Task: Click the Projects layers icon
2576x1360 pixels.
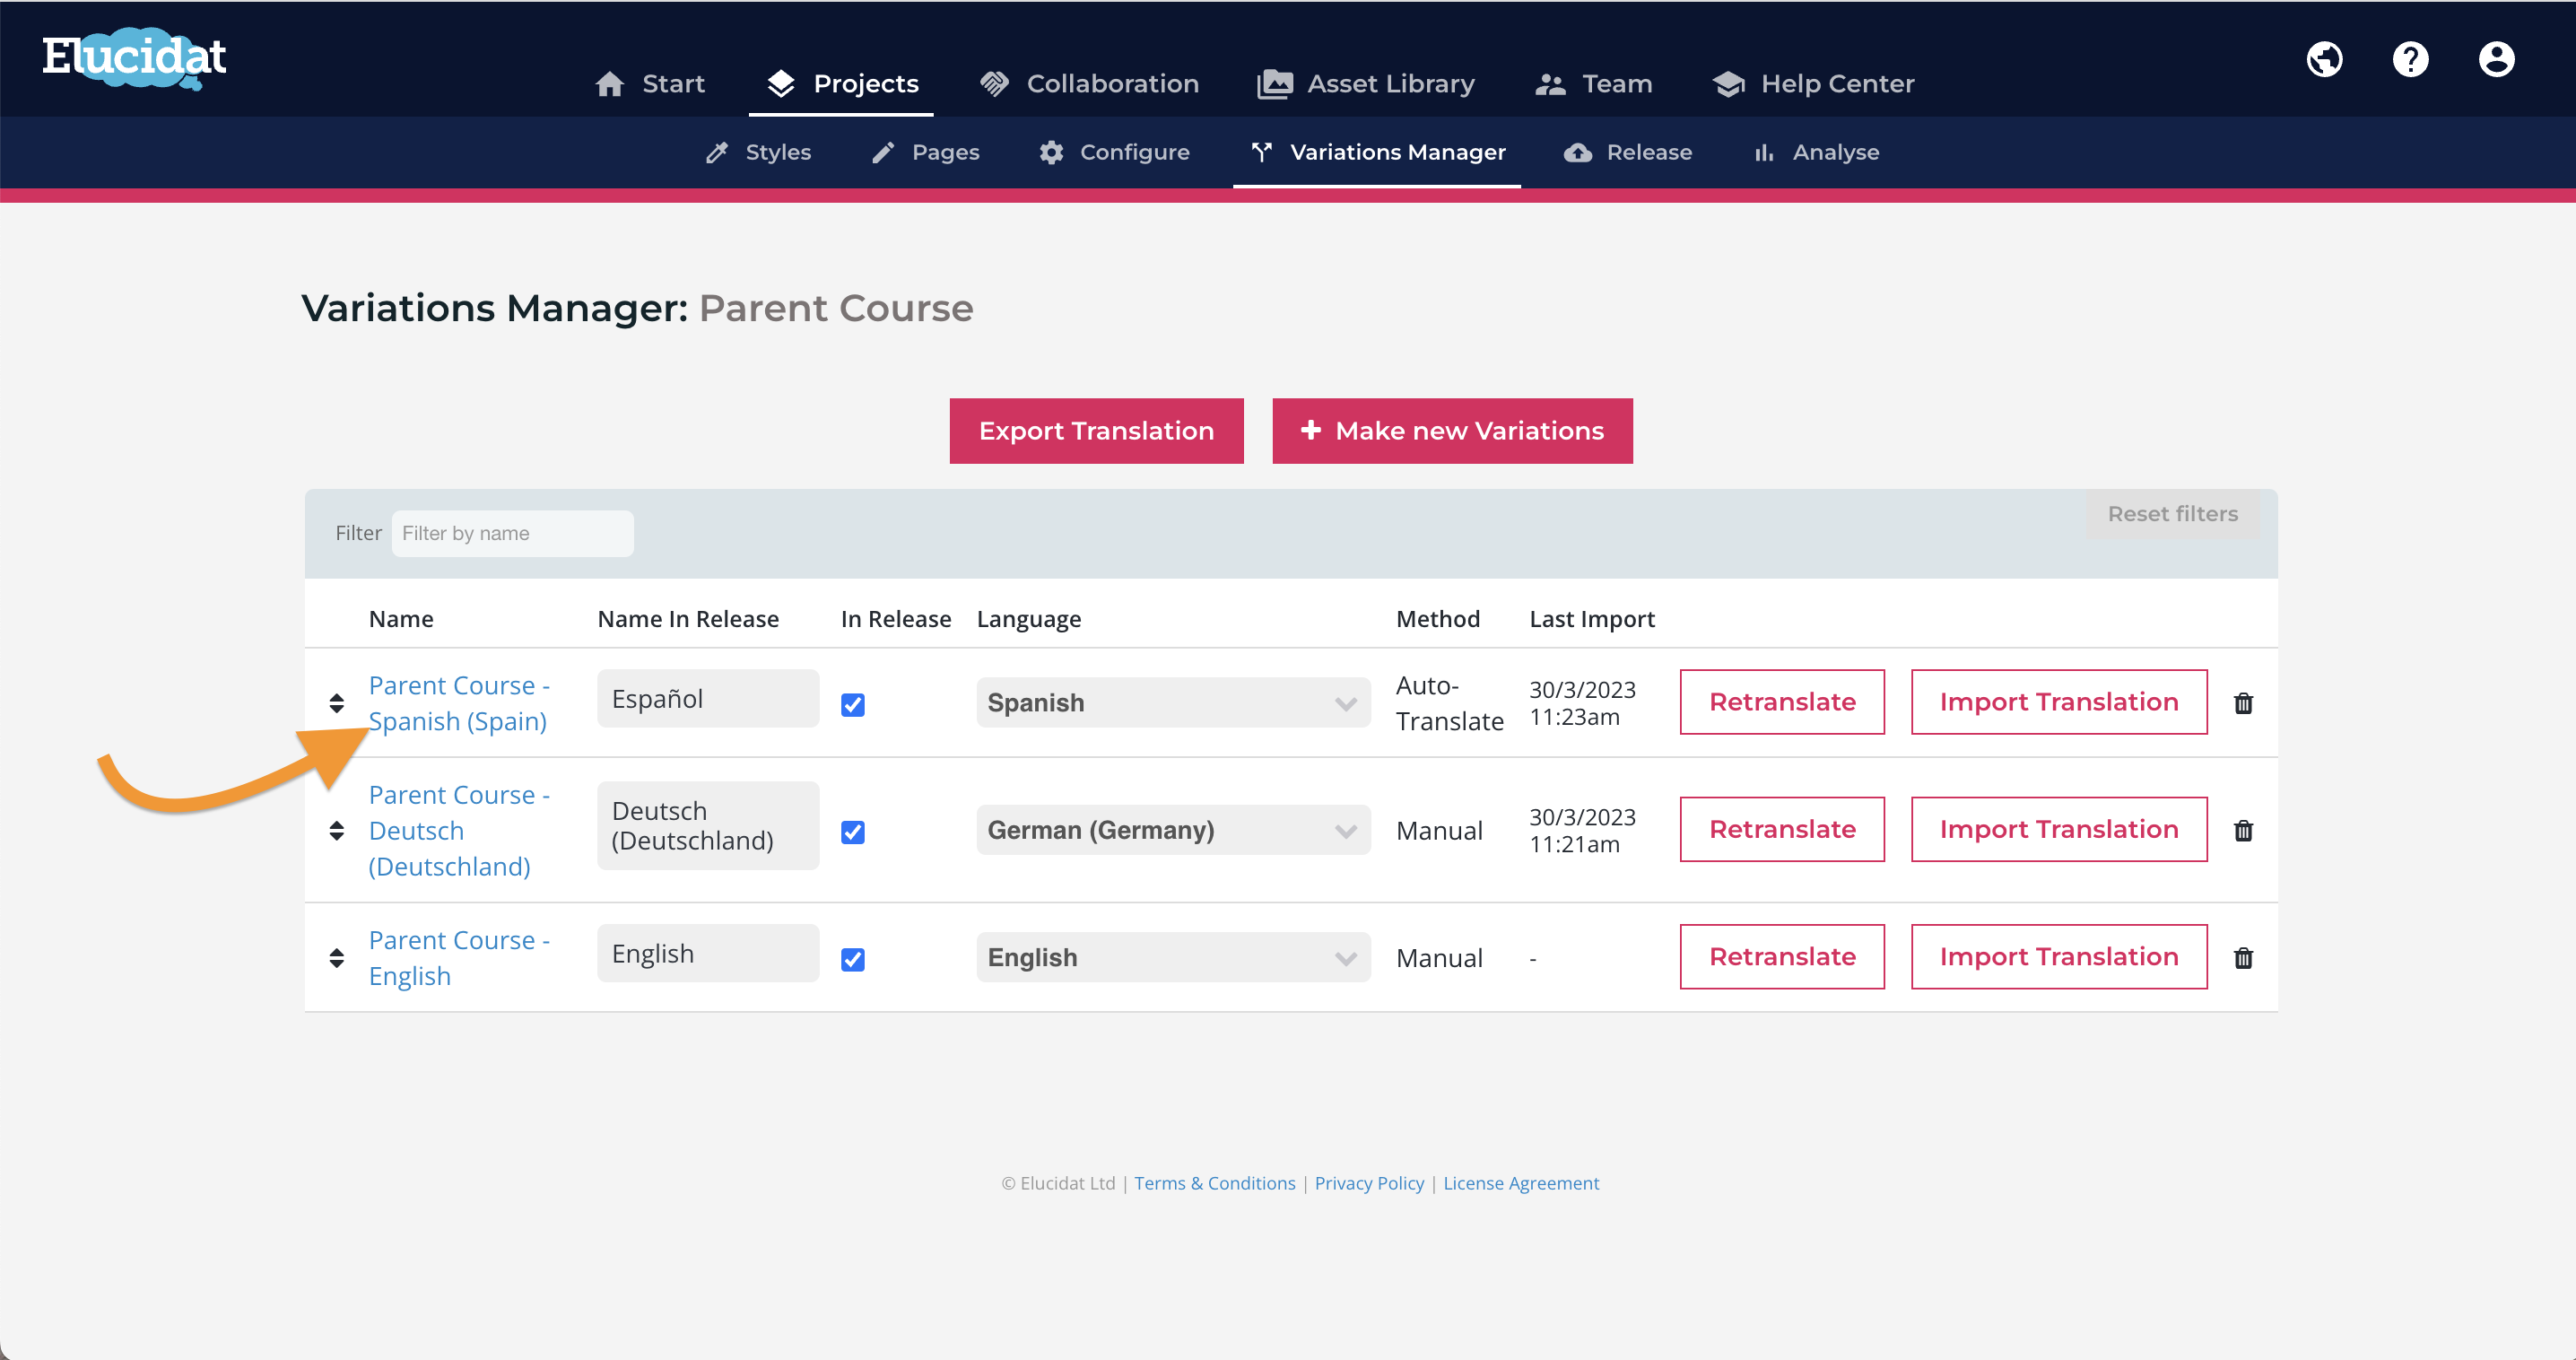Action: (x=781, y=84)
